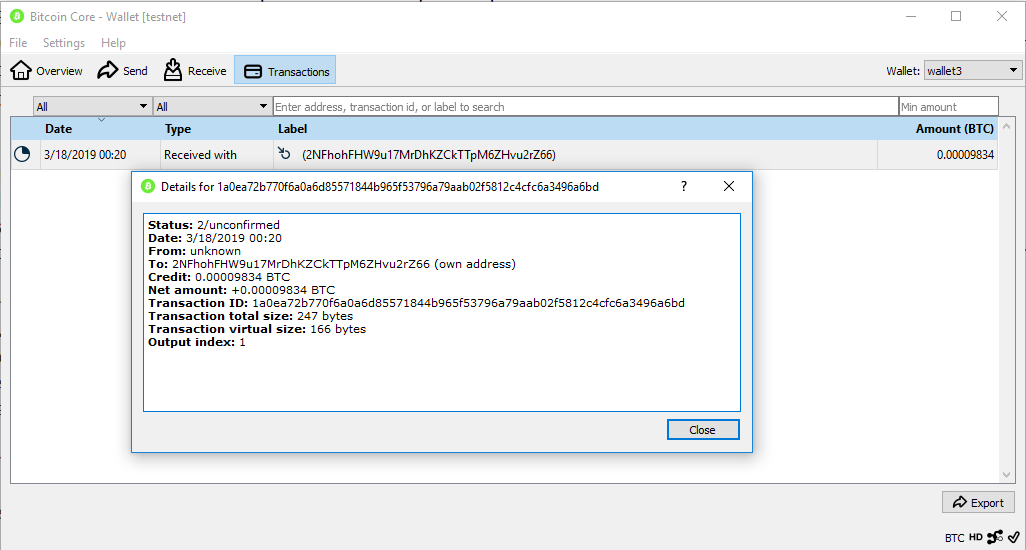
Task: Open the File menu
Action: [x=18, y=43]
